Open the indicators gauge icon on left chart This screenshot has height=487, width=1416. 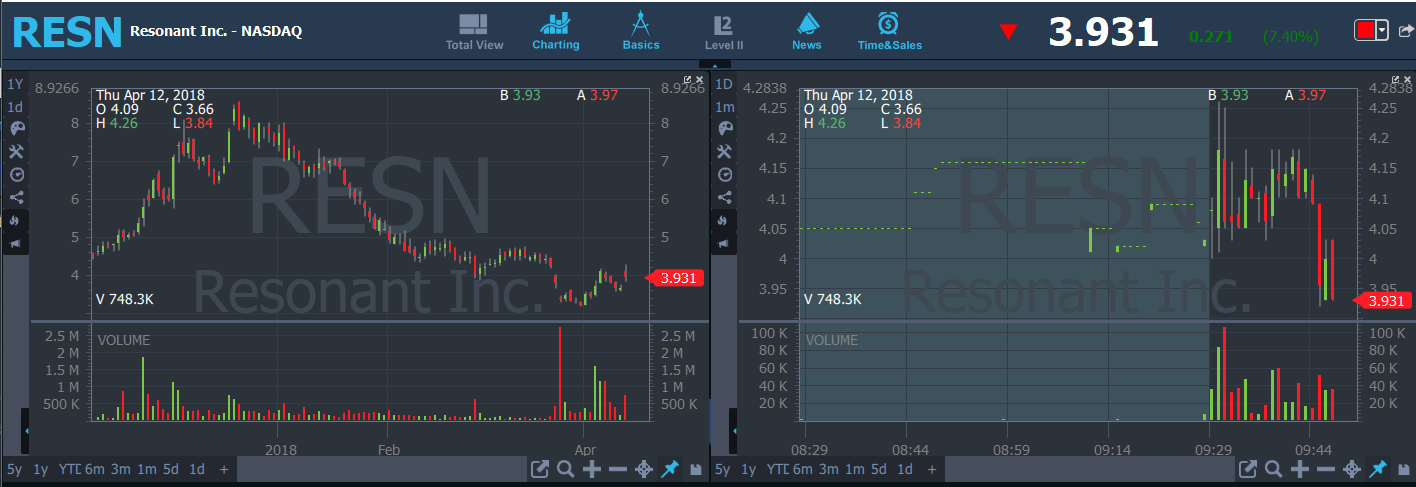[16, 174]
